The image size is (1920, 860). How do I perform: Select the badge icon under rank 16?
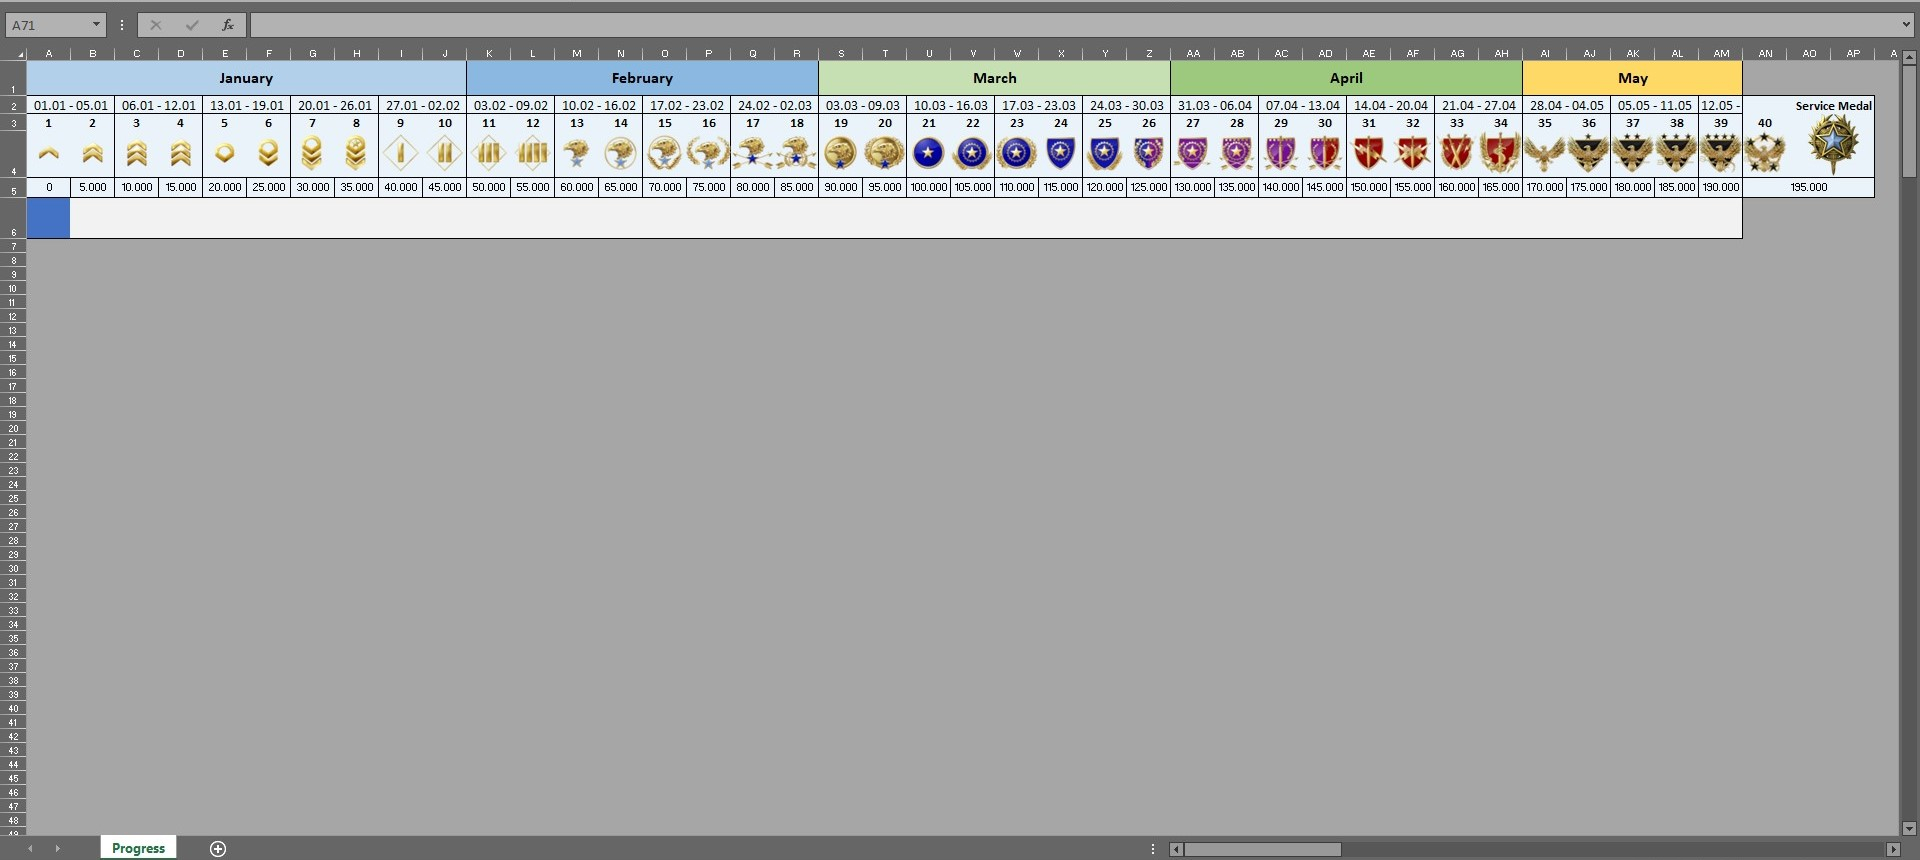tap(708, 153)
